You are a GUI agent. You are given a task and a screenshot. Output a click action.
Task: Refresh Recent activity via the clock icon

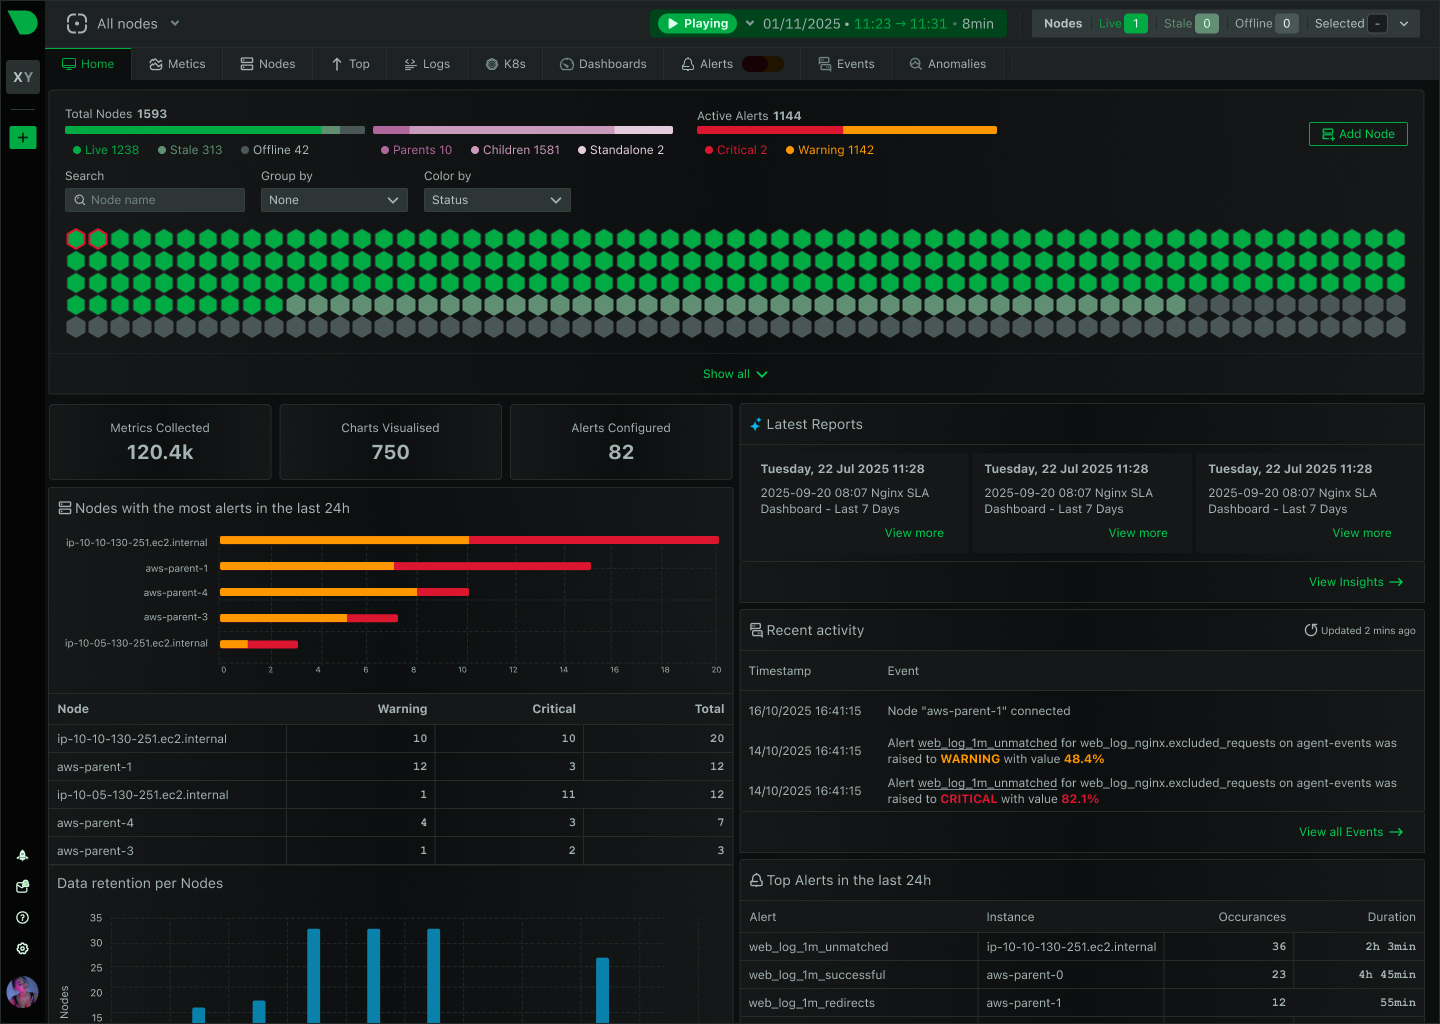(1311, 630)
